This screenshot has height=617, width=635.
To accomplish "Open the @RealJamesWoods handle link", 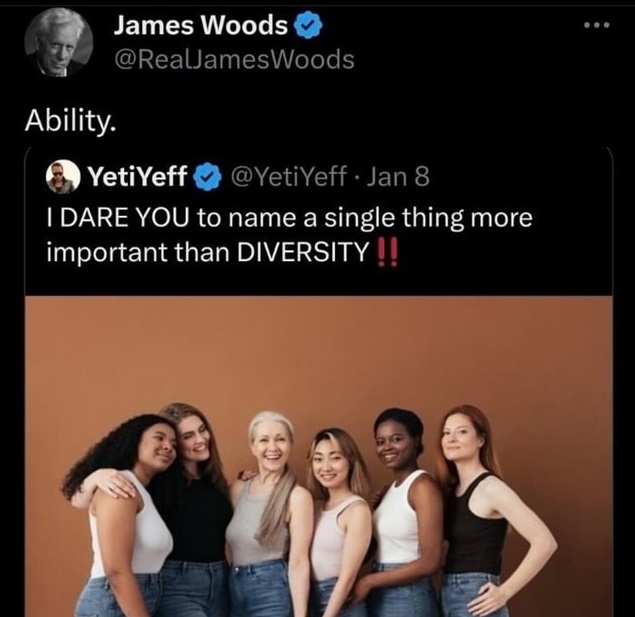I will click(x=234, y=60).
